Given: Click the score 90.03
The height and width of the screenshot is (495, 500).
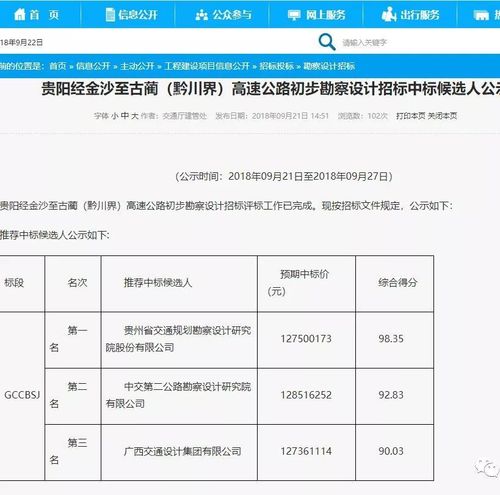Looking at the screenshot, I should tap(391, 451).
